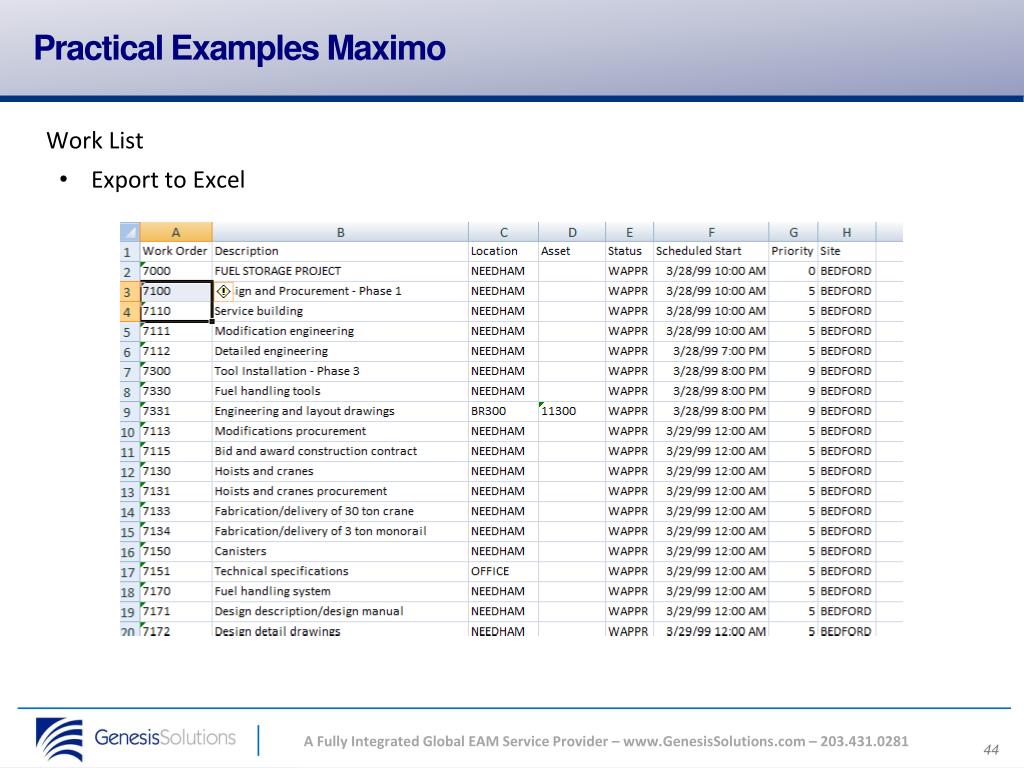Click the "OFFICE" location cell

coord(504,572)
